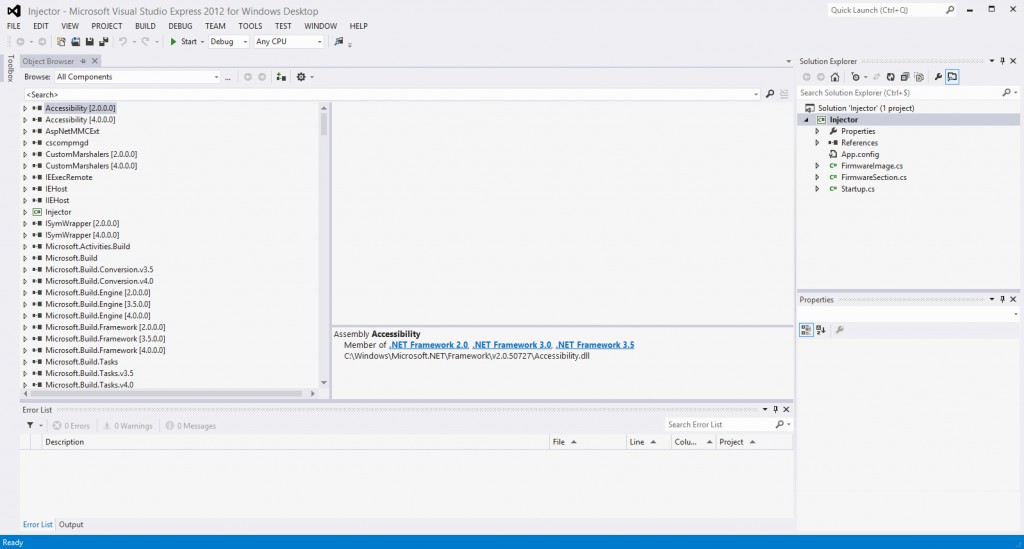Click the Open File toolbar icon
The width and height of the screenshot is (1024, 549).
point(76,42)
